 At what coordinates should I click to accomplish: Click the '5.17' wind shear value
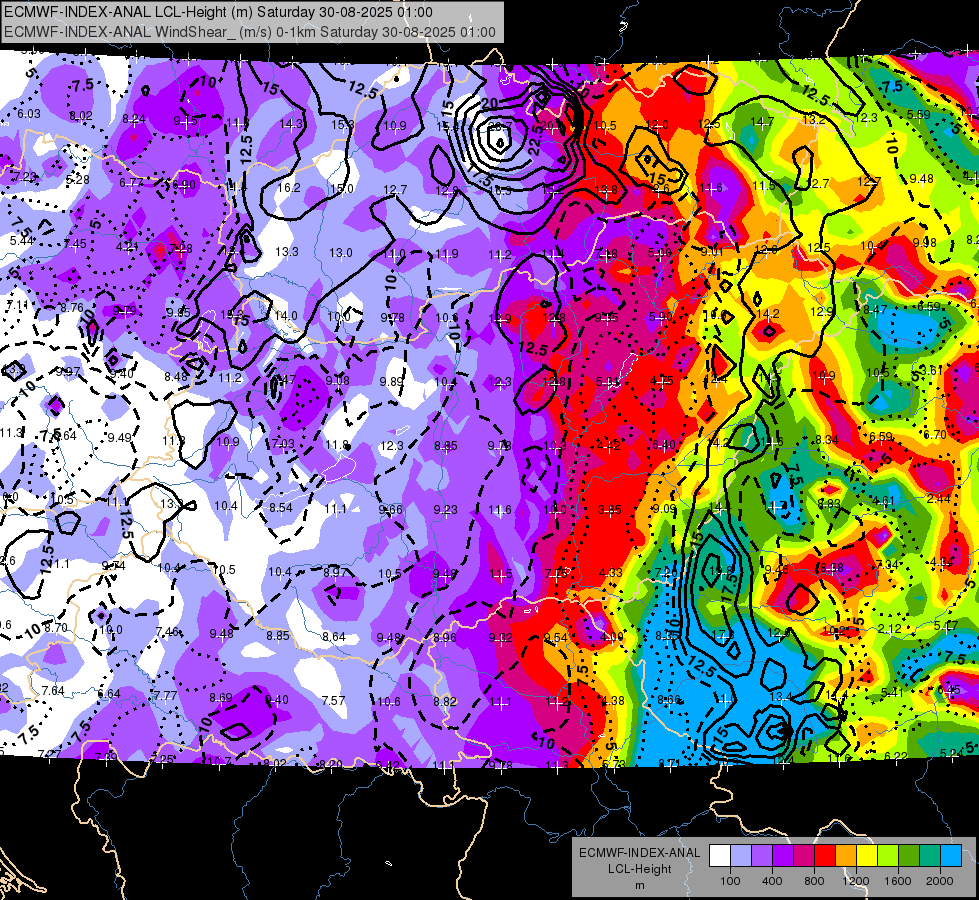[946, 626]
